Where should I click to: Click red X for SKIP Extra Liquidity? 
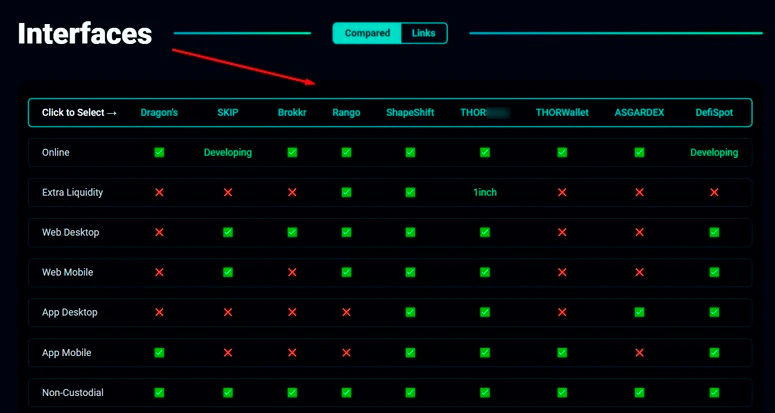click(228, 193)
